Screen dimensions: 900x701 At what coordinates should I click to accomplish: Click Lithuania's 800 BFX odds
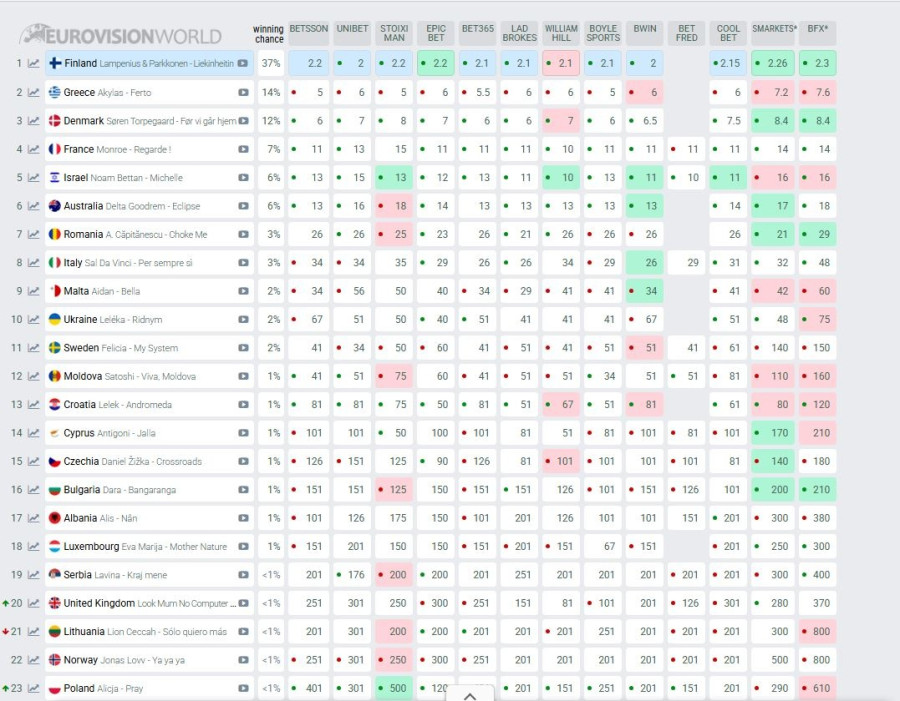coord(817,632)
